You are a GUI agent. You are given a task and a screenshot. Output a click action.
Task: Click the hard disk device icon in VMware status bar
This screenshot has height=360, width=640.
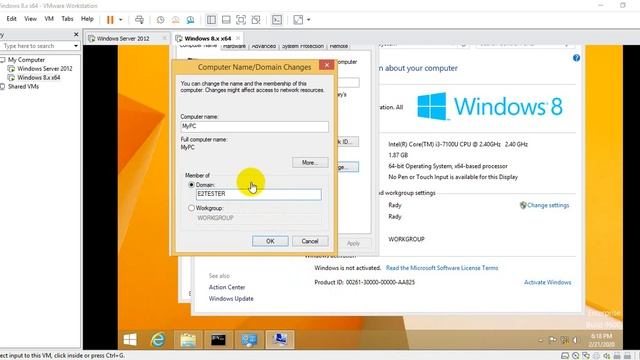pyautogui.click(x=565, y=356)
